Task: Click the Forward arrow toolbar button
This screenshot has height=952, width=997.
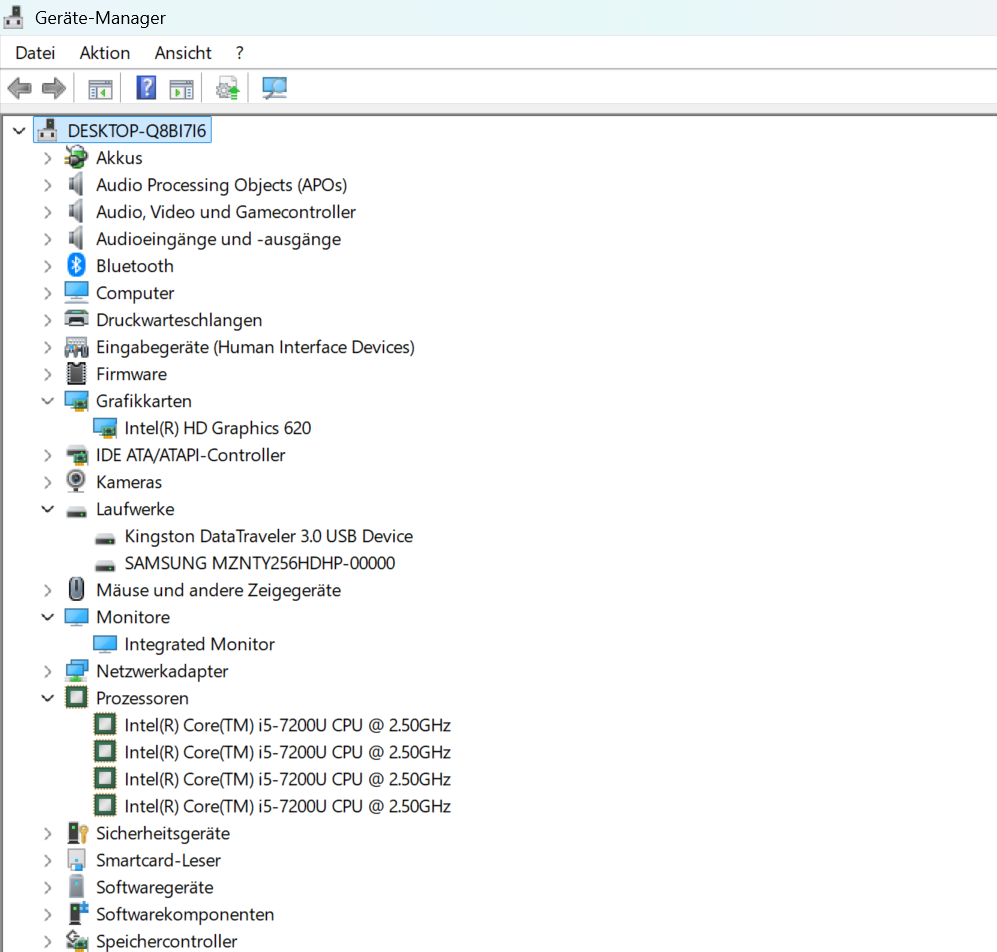Action: (54, 88)
